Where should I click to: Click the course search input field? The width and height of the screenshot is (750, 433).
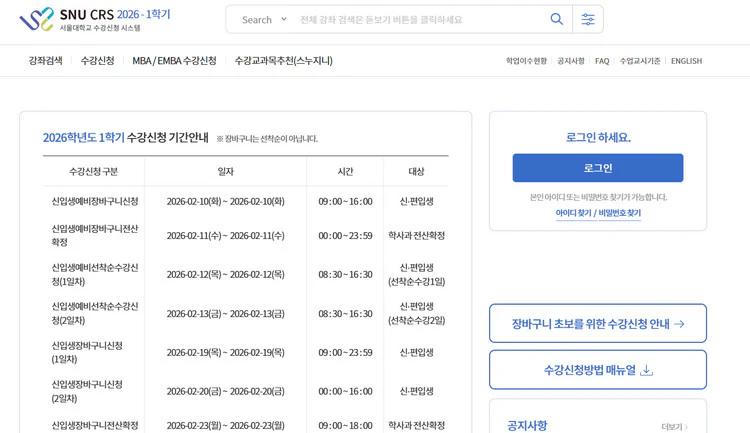(420, 19)
